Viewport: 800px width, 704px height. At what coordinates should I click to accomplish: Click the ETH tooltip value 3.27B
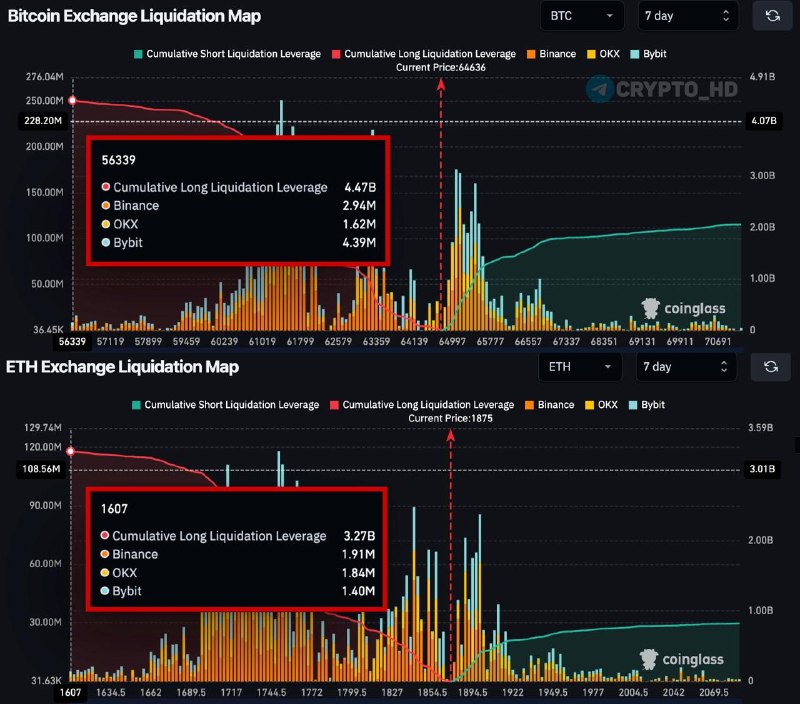[359, 536]
